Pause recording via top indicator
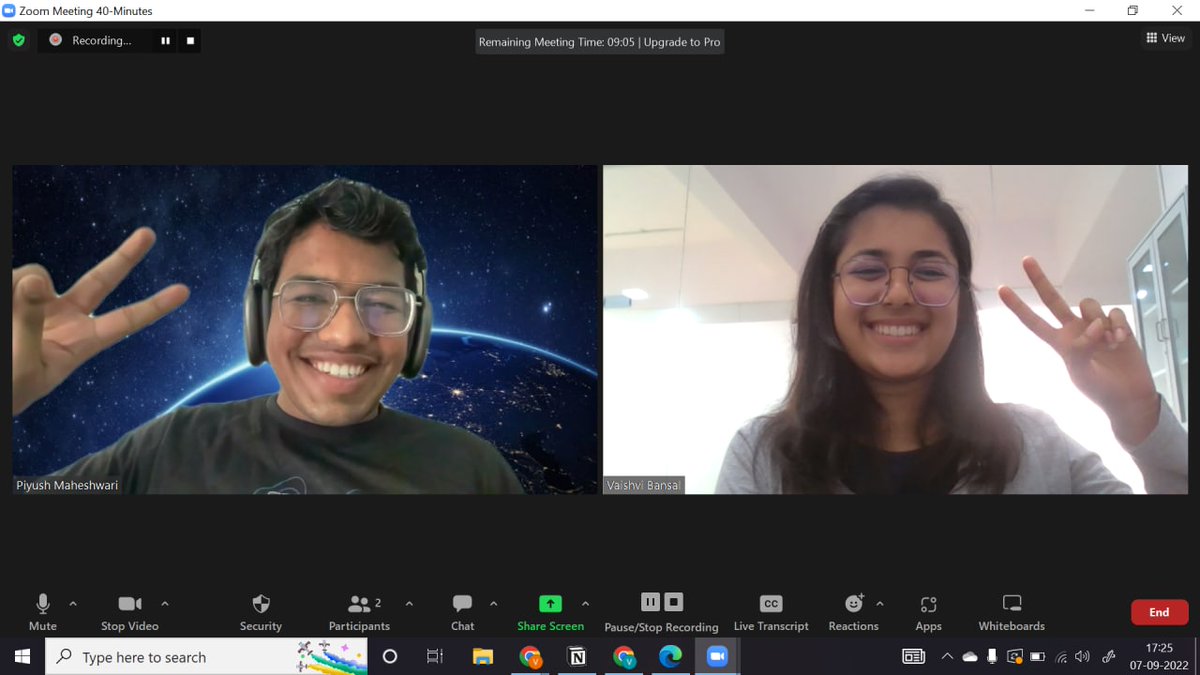 point(165,41)
